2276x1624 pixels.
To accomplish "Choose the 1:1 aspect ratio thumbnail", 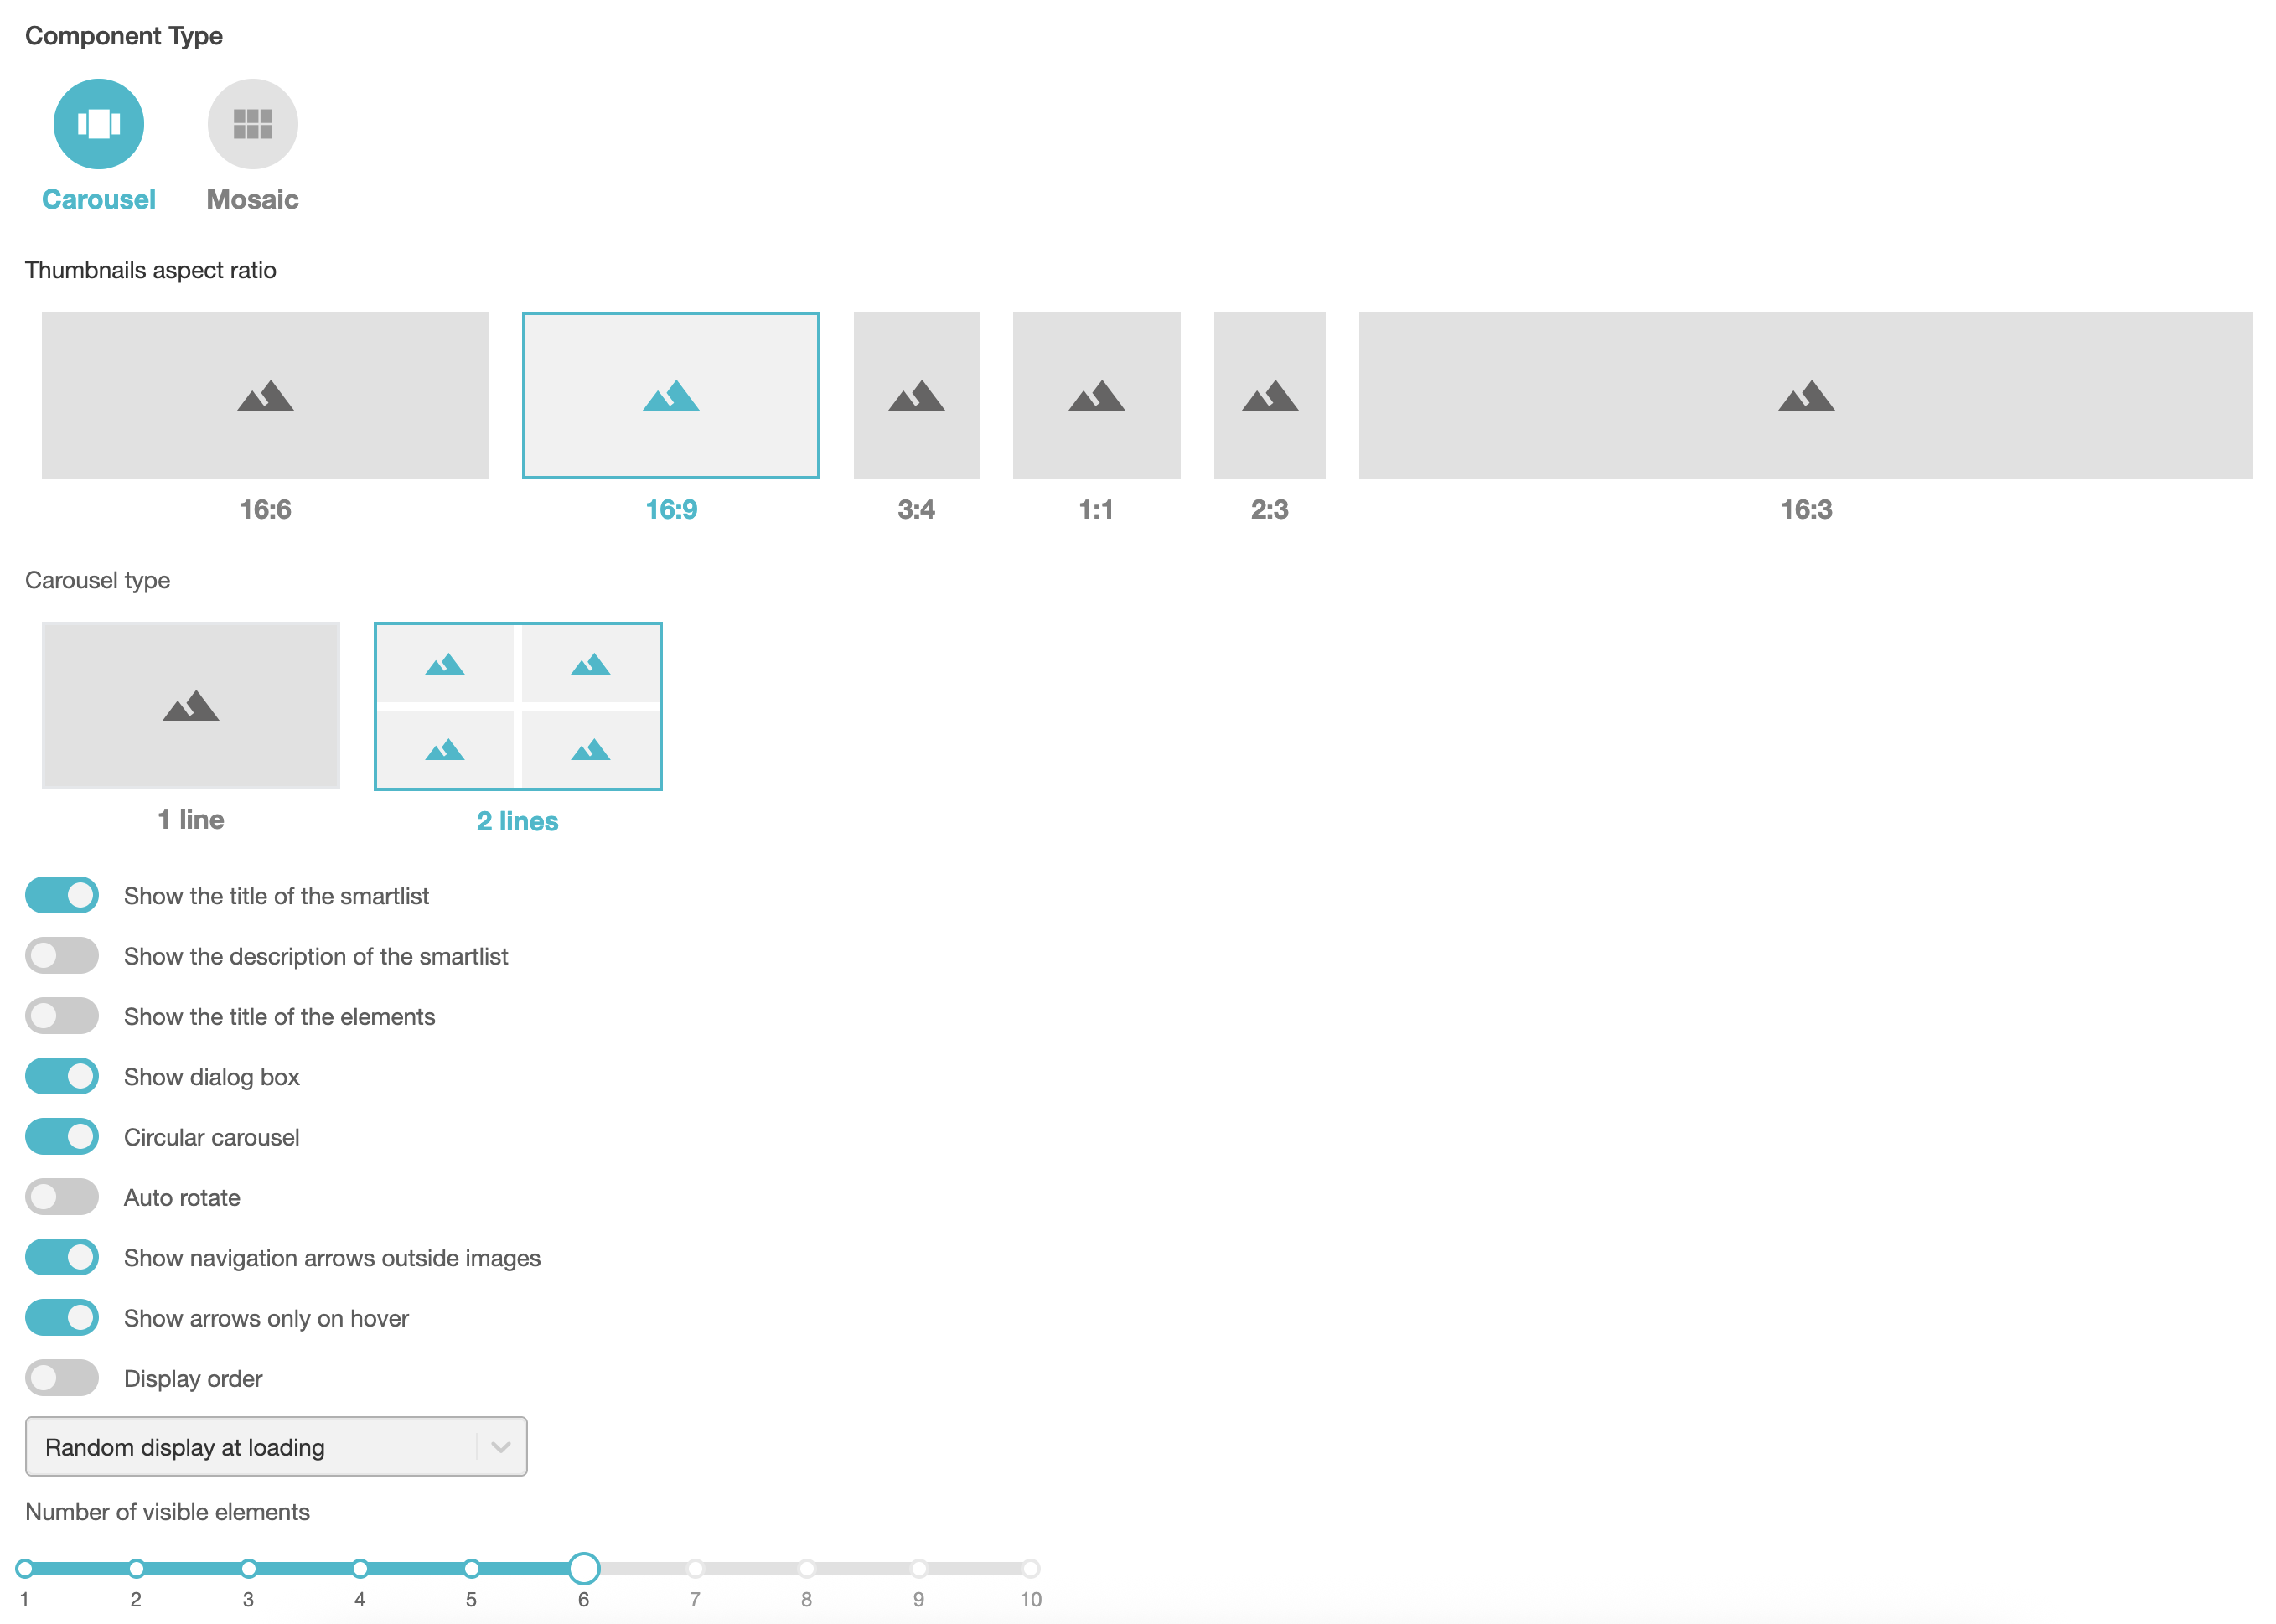I will (x=1096, y=395).
